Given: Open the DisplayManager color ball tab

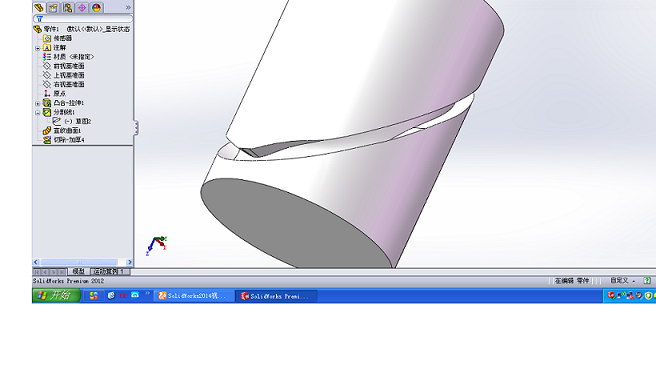Looking at the screenshot, I should pos(97,8).
